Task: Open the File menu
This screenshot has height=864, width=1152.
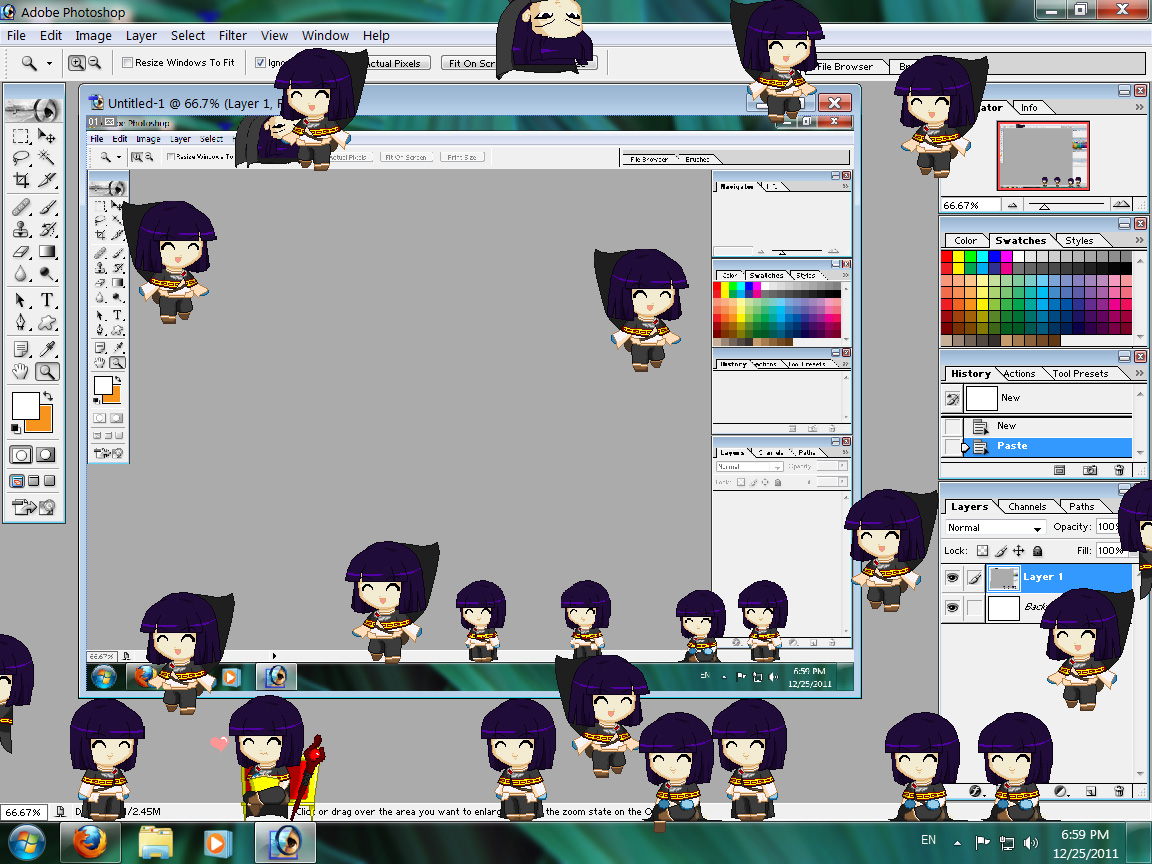Action: point(16,35)
